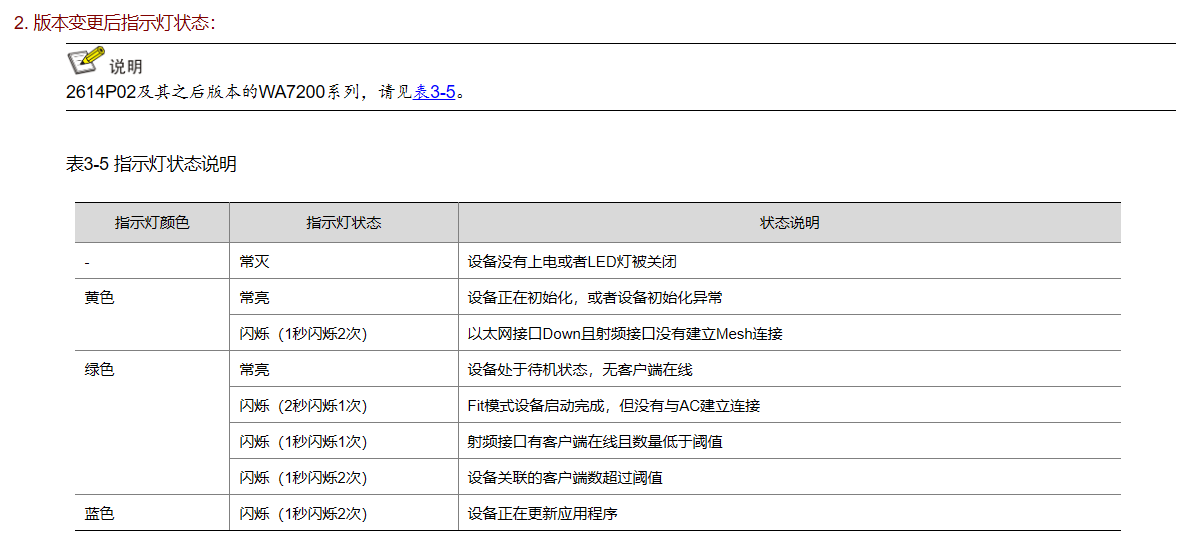This screenshot has width=1179, height=548.
Task: Click the note pencil icon beside 说明
Action: 85,62
